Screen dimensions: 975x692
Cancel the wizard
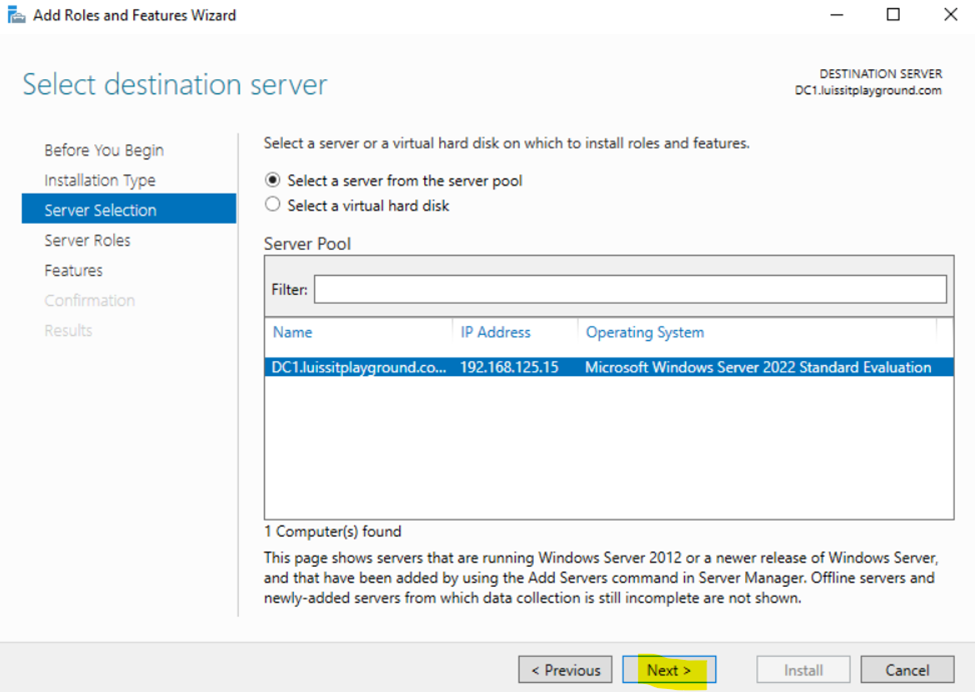907,670
